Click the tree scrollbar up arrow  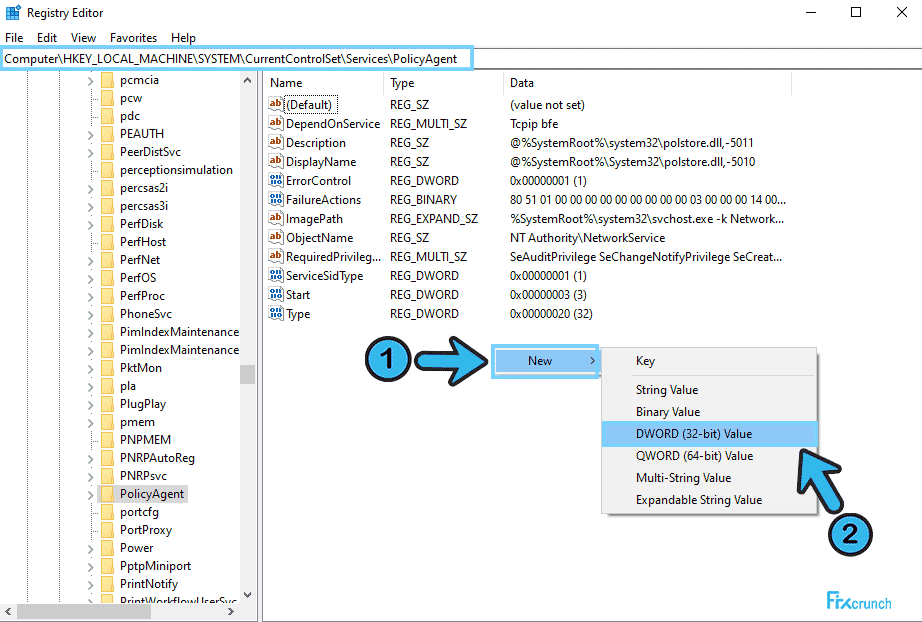click(248, 81)
